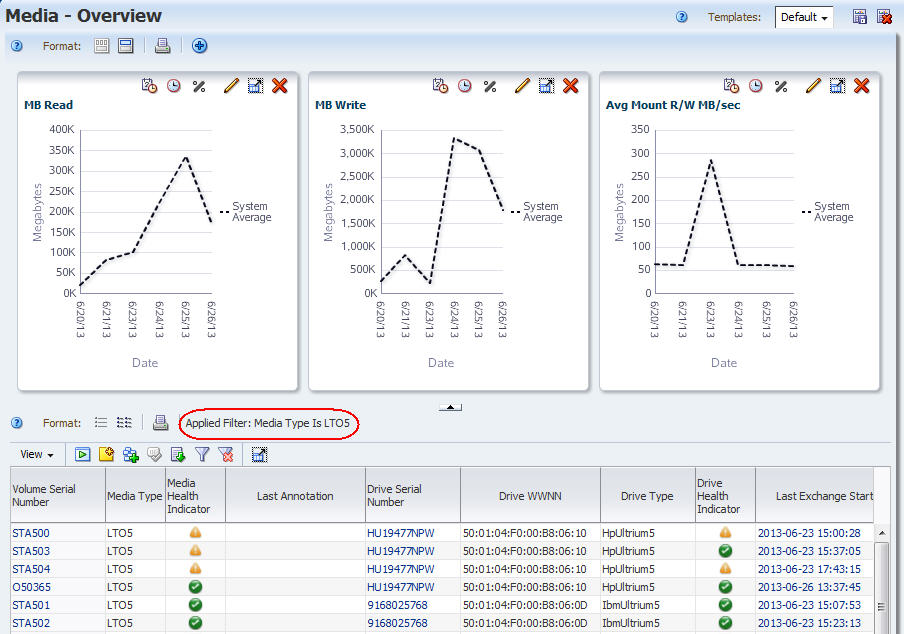Click the Drive Type column header
The height and width of the screenshot is (634, 904).
coord(647,496)
